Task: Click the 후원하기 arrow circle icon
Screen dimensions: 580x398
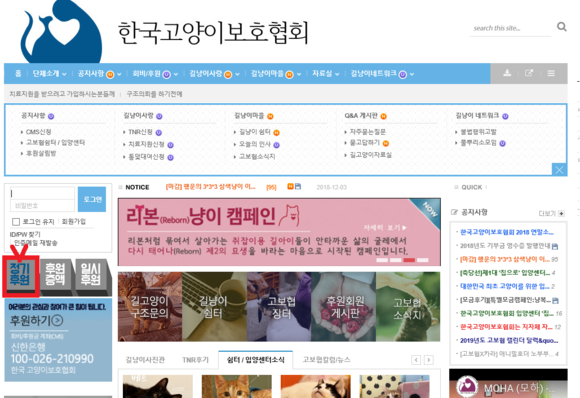Action: [x=57, y=320]
